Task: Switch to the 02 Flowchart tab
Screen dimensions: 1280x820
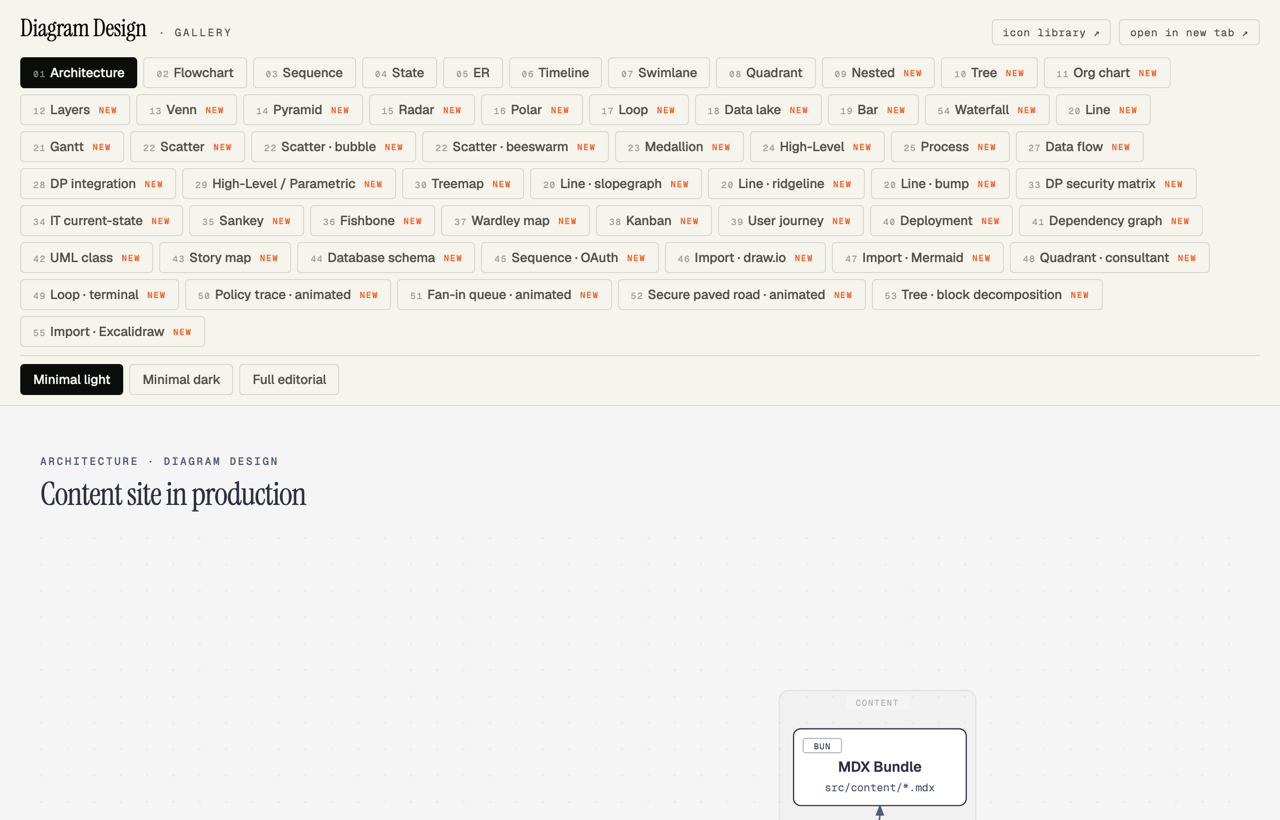Action: coord(195,73)
